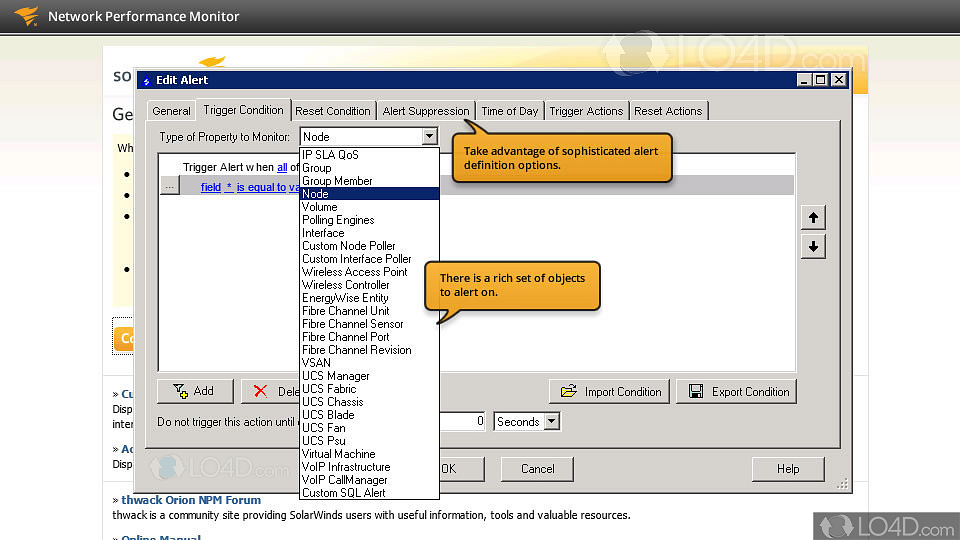This screenshot has height=540, width=960.
Task: Open the Seconds time unit dropdown
Action: 552,421
